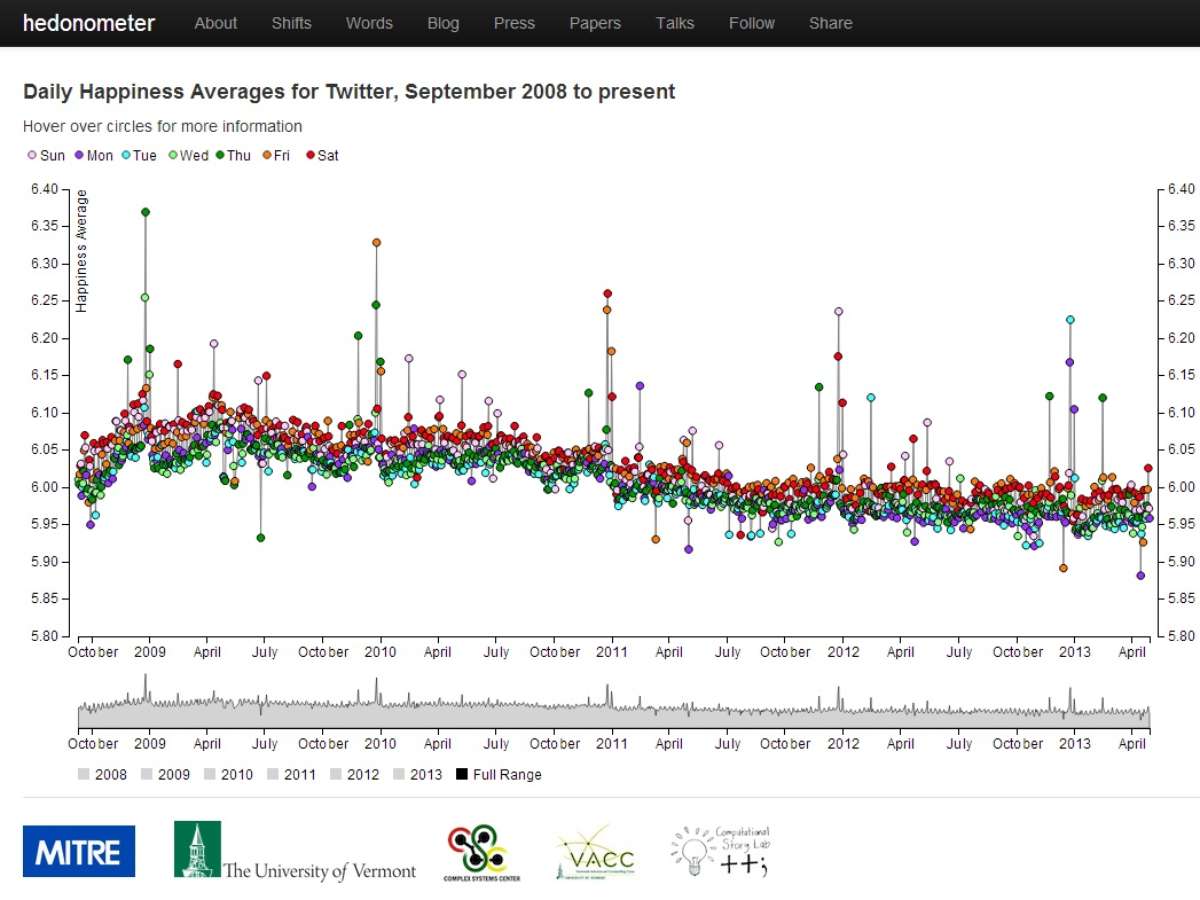Toggle the Mon day legend circle
Screen dimensions: 1200x900
[x=79, y=155]
